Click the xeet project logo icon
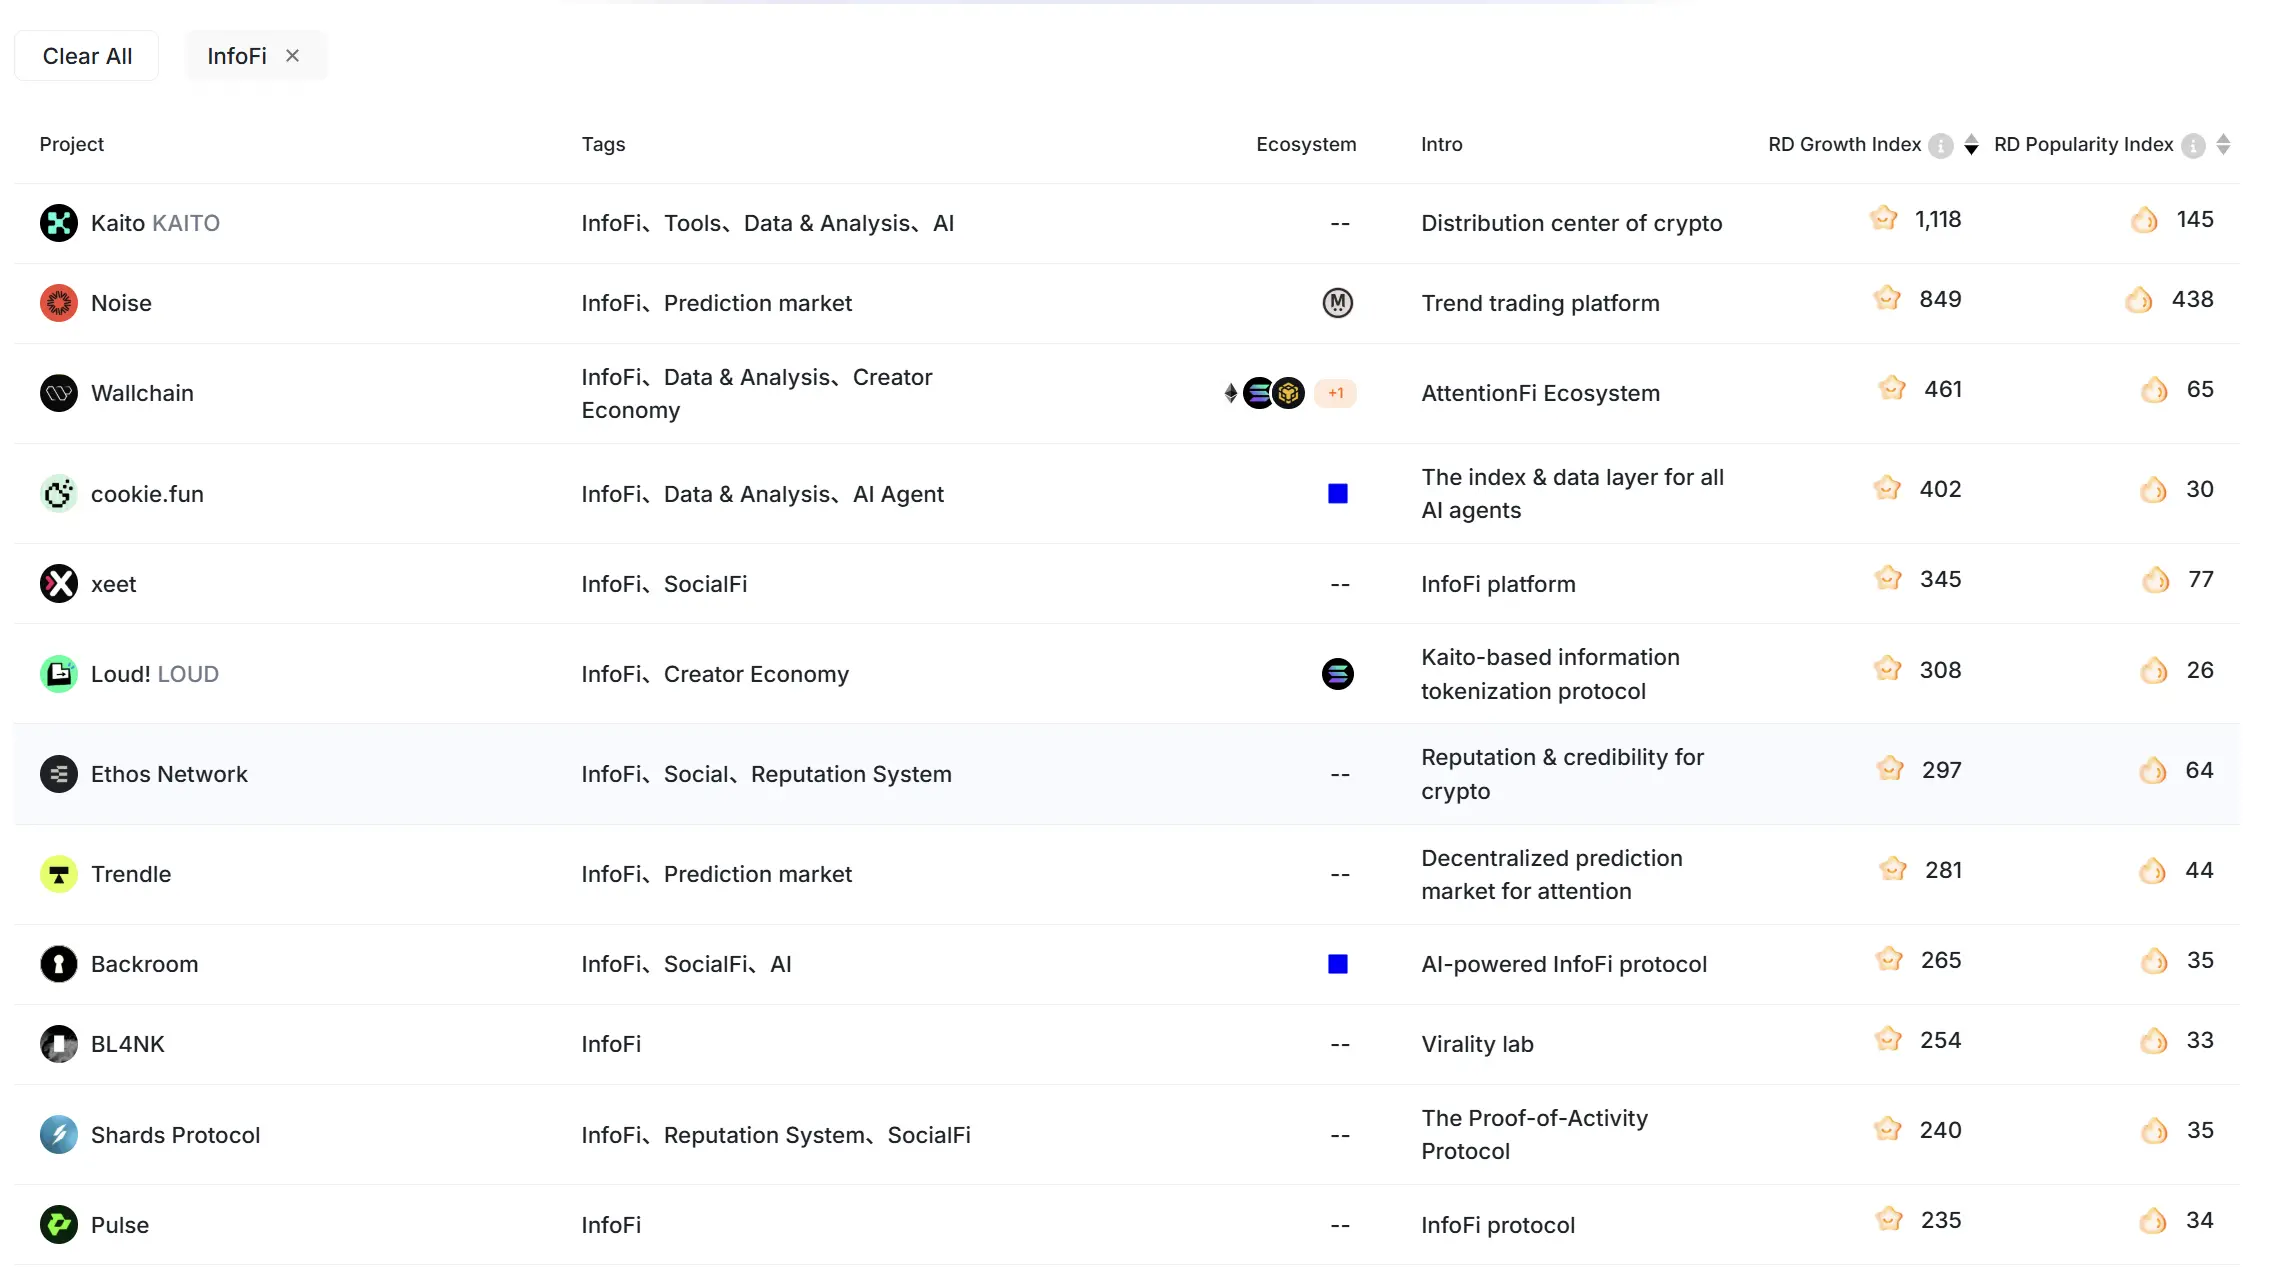Viewport: 2270px width, 1286px height. [x=59, y=583]
